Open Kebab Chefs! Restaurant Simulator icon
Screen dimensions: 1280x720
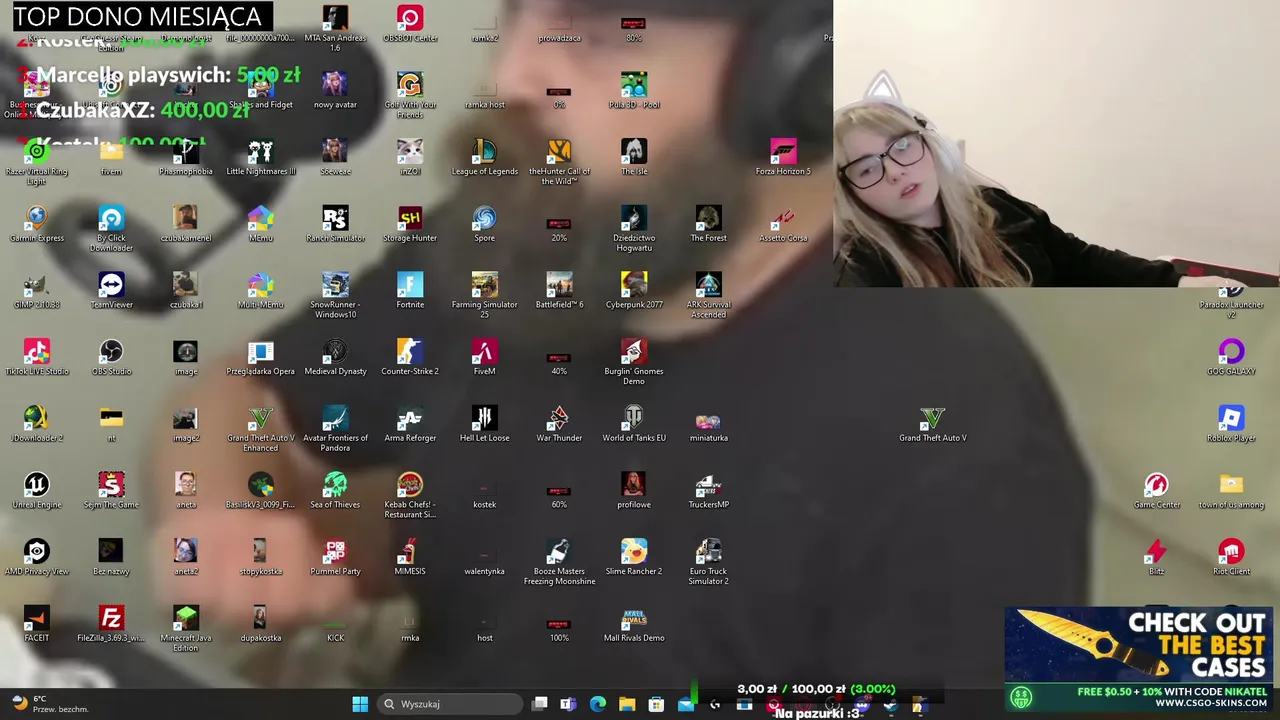(x=410, y=495)
